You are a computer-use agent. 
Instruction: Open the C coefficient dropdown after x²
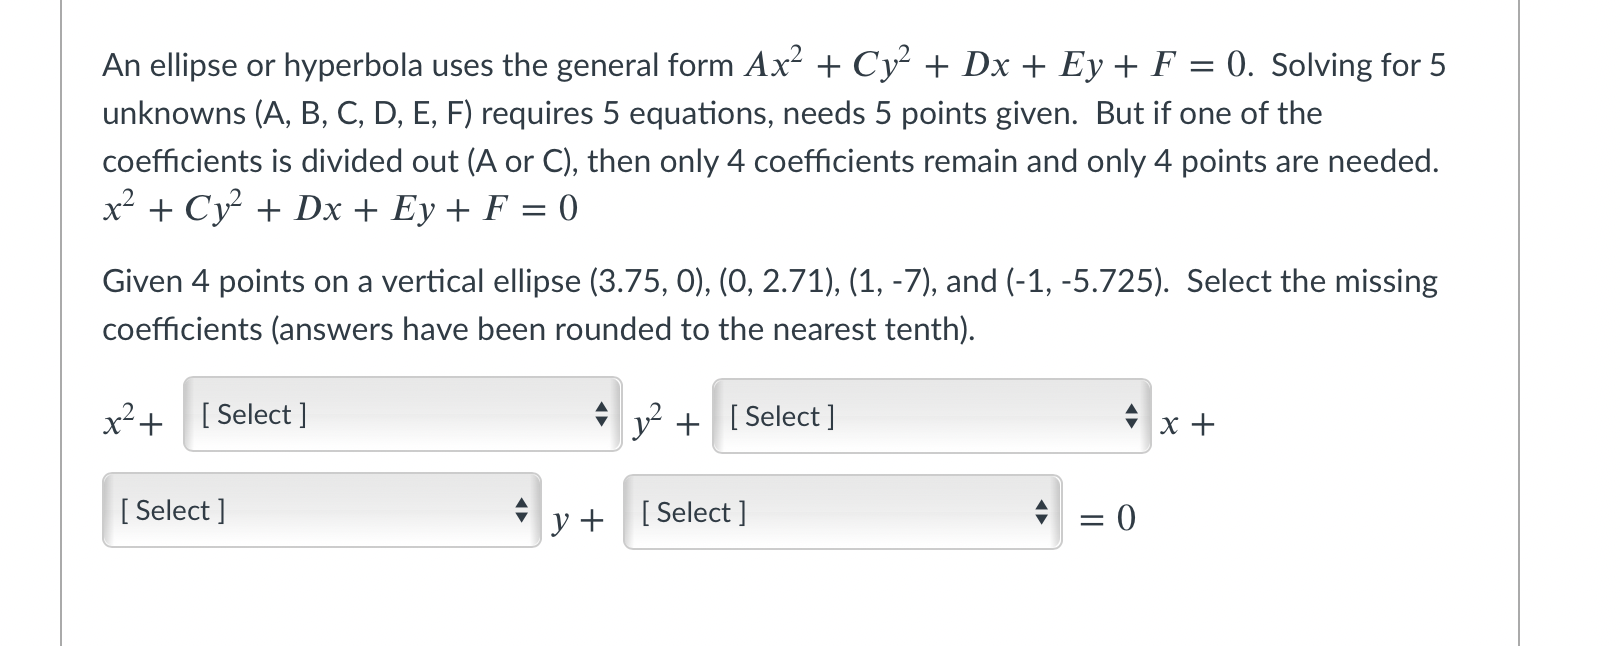(x=400, y=415)
